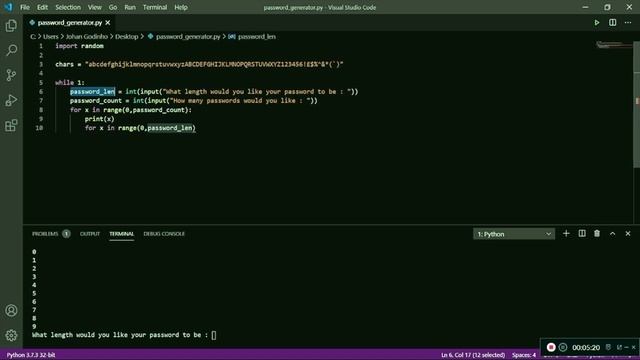Open the Run and Debug view
640x360 pixels.
pos(11,100)
